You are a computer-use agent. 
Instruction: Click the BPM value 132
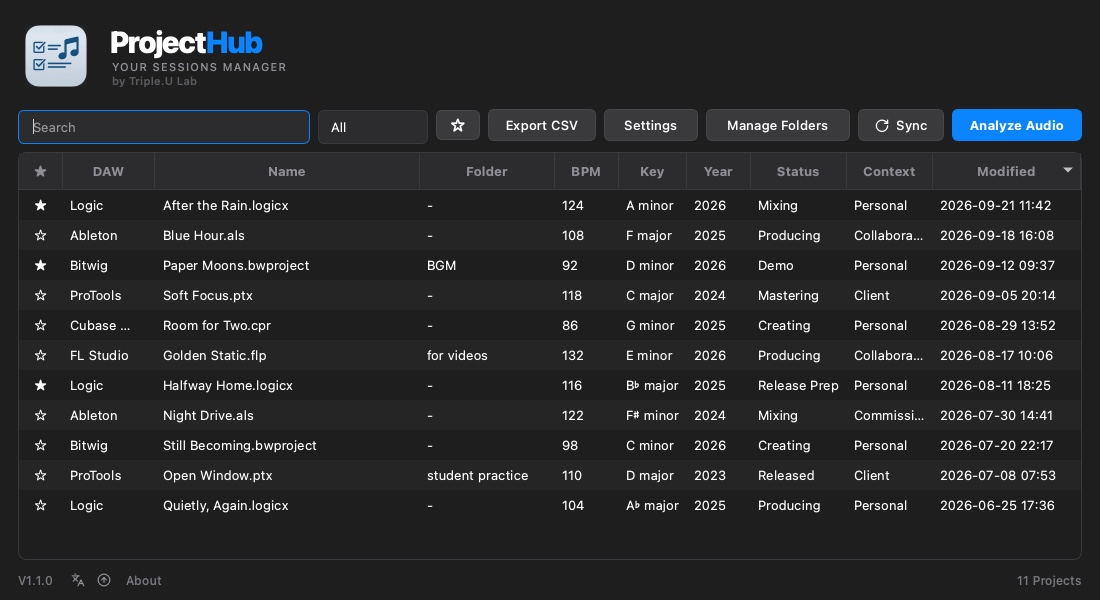572,356
